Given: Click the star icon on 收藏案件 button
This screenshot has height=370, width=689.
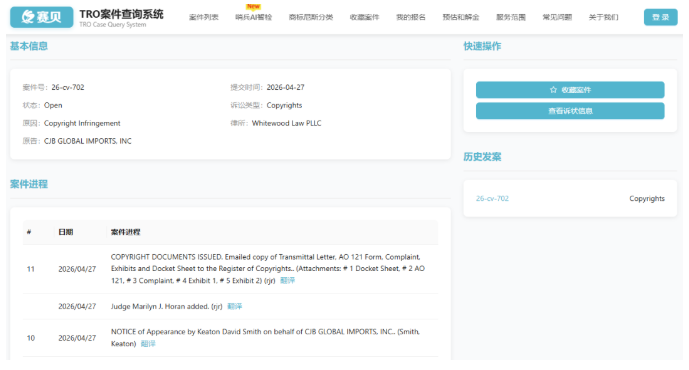Looking at the screenshot, I should tap(553, 90).
